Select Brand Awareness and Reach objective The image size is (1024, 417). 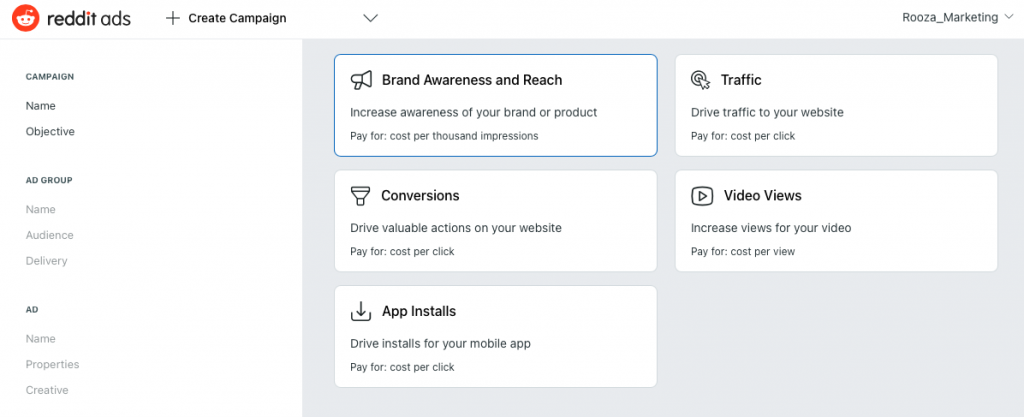(496, 105)
